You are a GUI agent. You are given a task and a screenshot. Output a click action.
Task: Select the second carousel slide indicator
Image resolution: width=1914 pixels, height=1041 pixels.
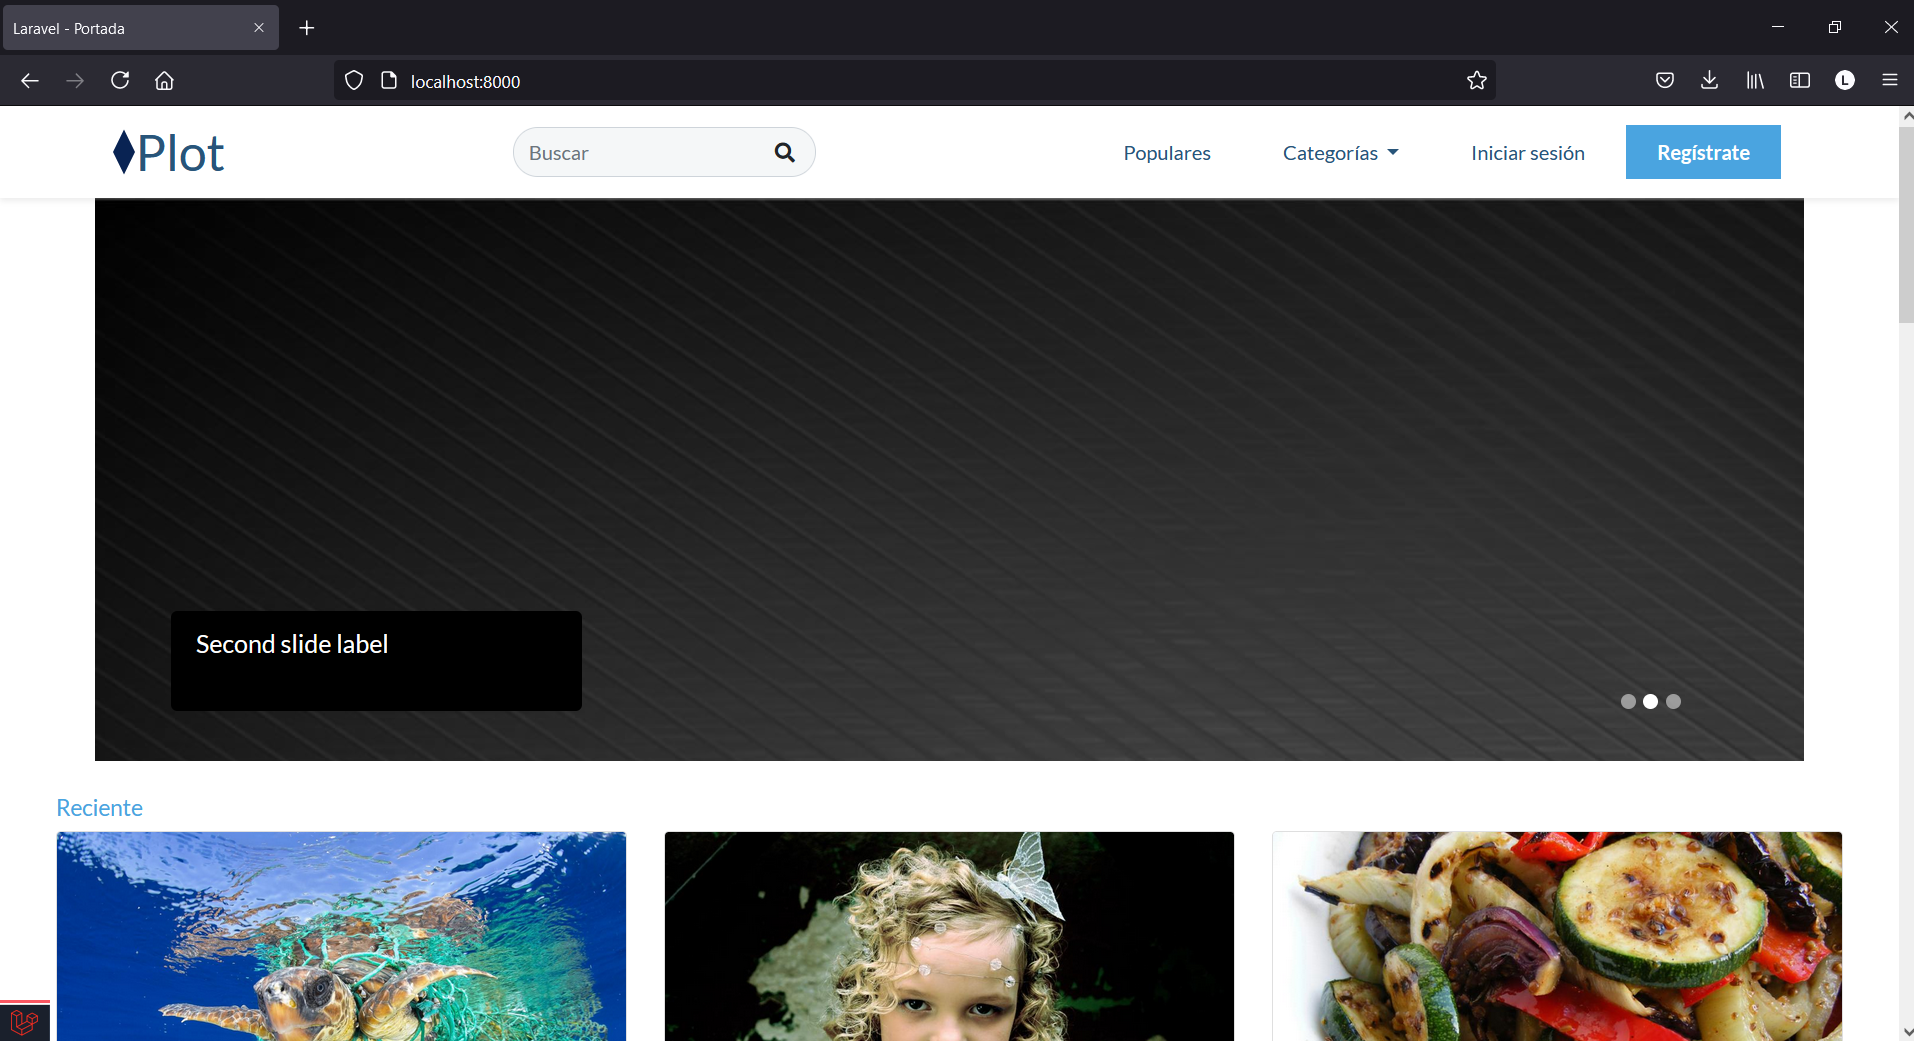(x=1650, y=702)
